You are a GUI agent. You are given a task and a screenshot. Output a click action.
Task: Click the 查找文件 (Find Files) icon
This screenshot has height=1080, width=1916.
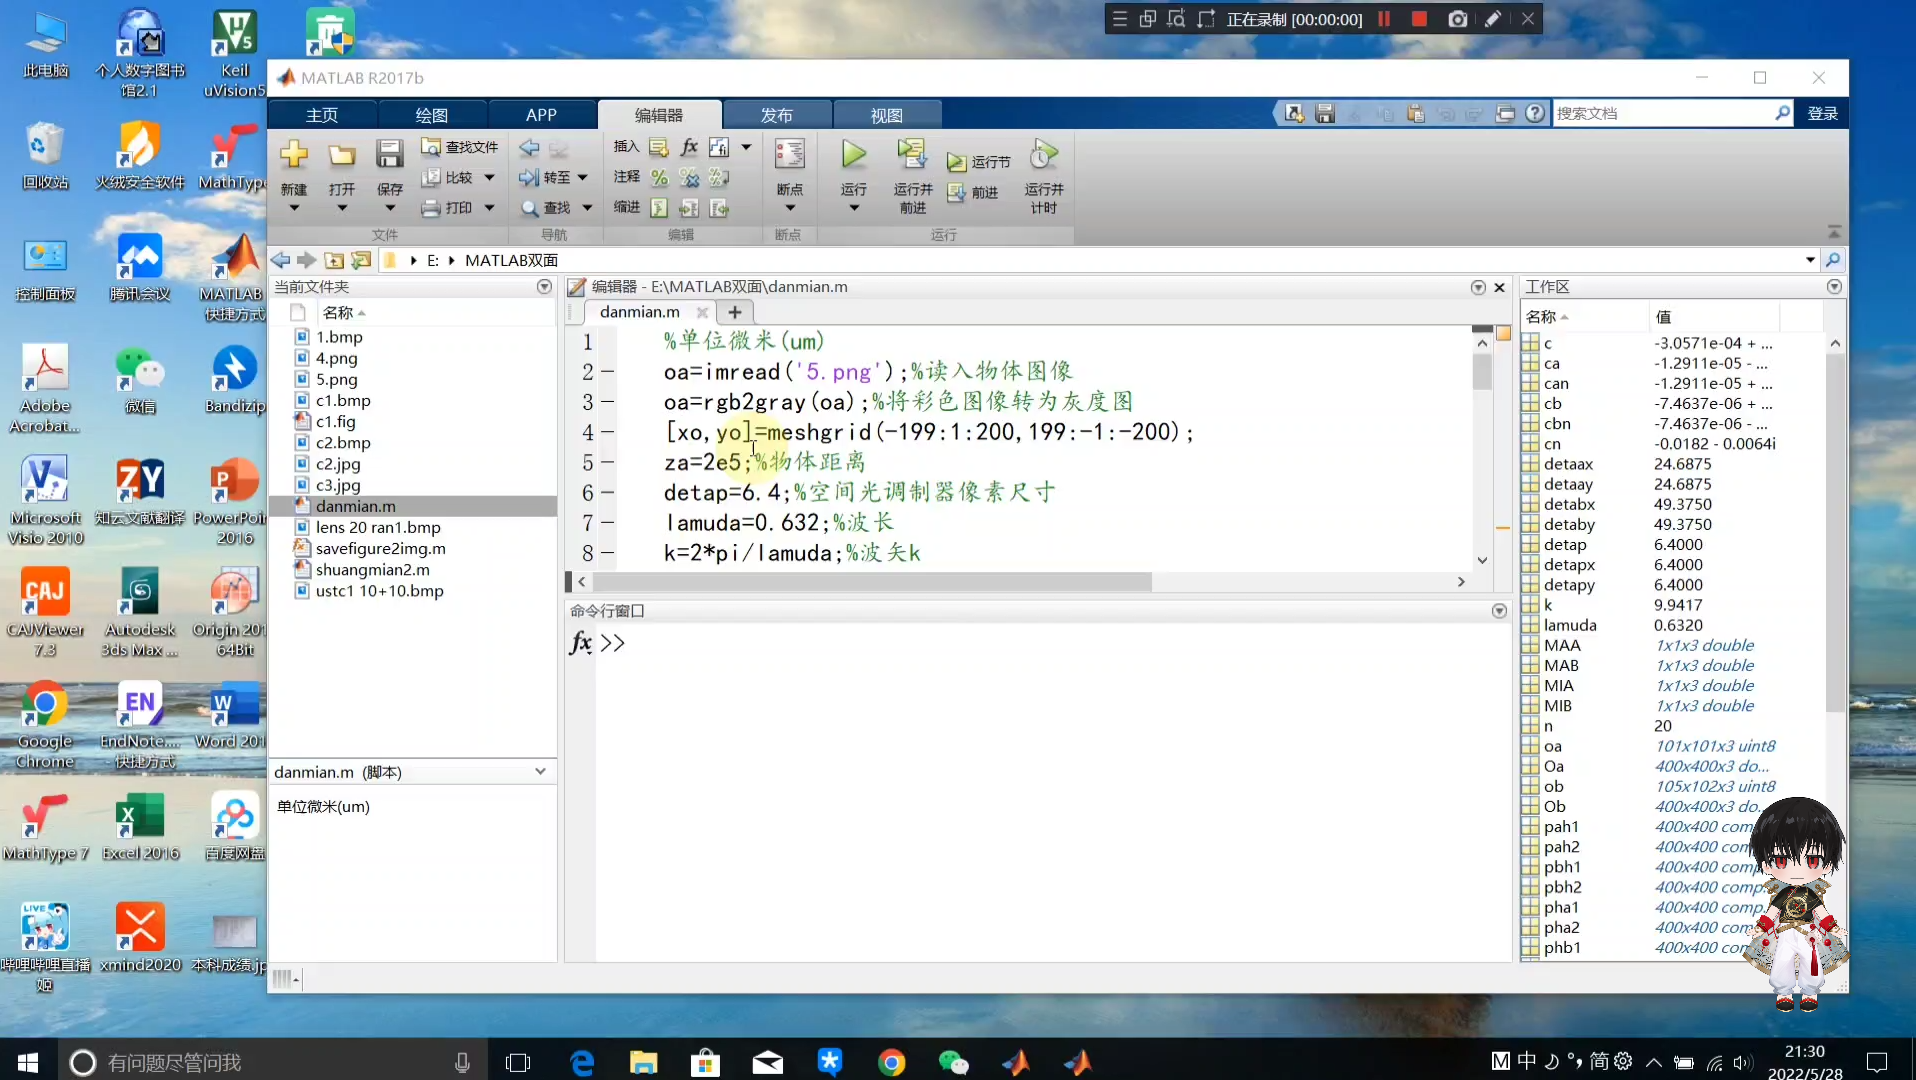[432, 146]
